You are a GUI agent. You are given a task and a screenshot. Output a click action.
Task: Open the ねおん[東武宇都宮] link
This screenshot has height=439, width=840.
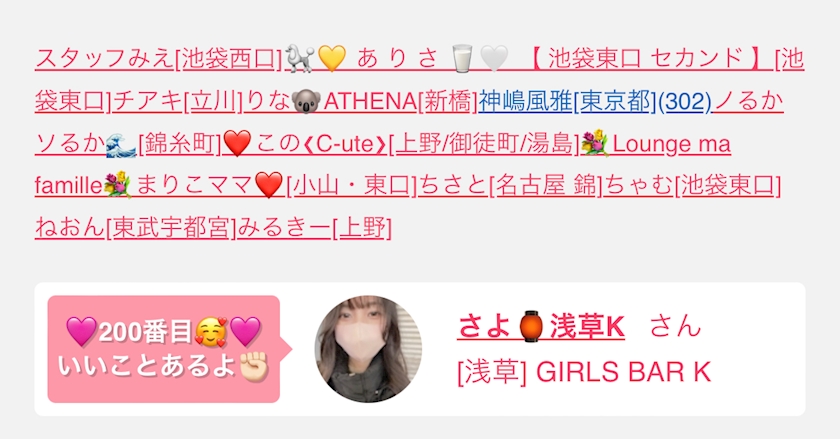[135, 228]
